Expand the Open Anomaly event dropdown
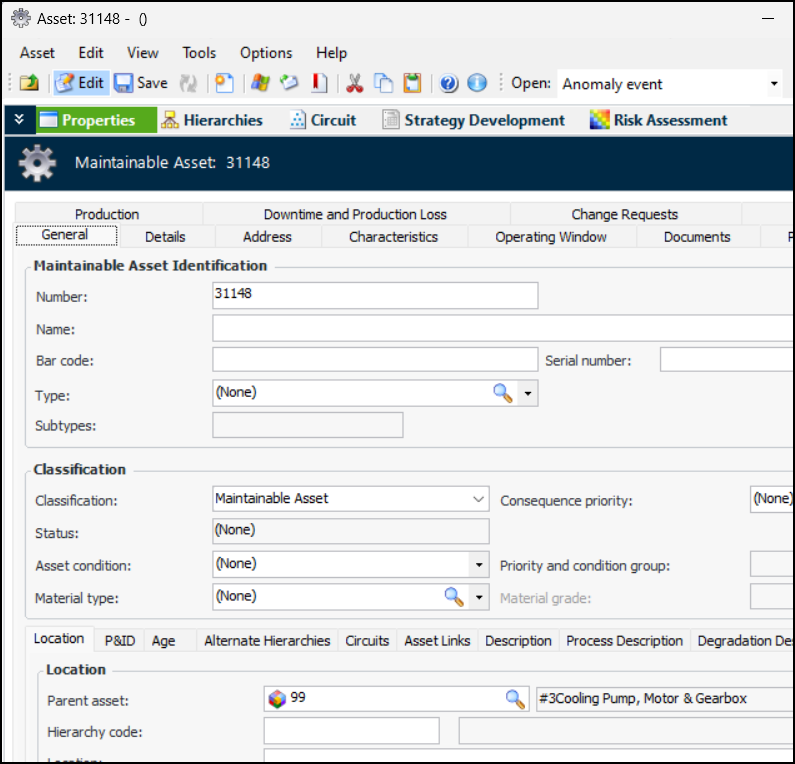Screen dimensions: 795x764 tap(774, 84)
